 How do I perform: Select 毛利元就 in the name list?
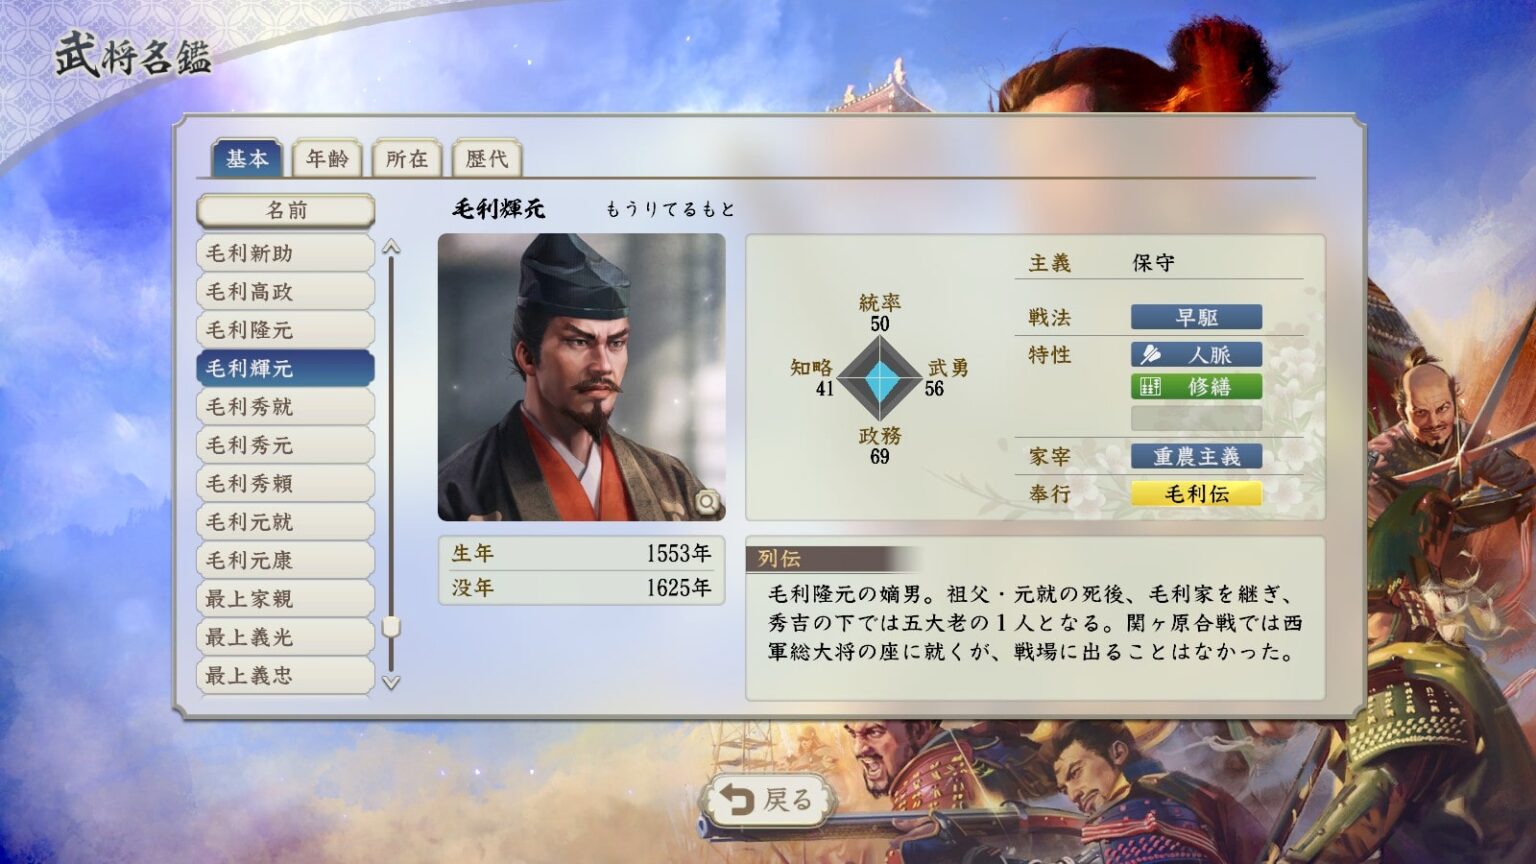[x=286, y=522]
